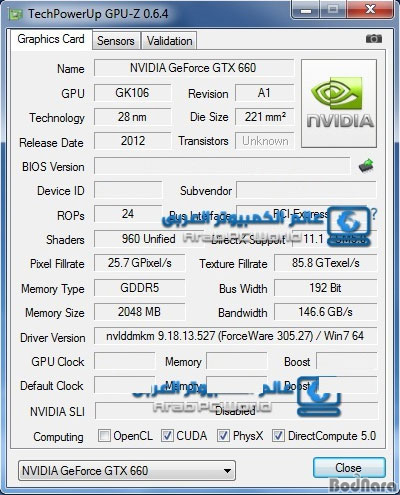The width and height of the screenshot is (400, 495).
Task: Select the Graphics Card tab
Action: click(x=51, y=39)
